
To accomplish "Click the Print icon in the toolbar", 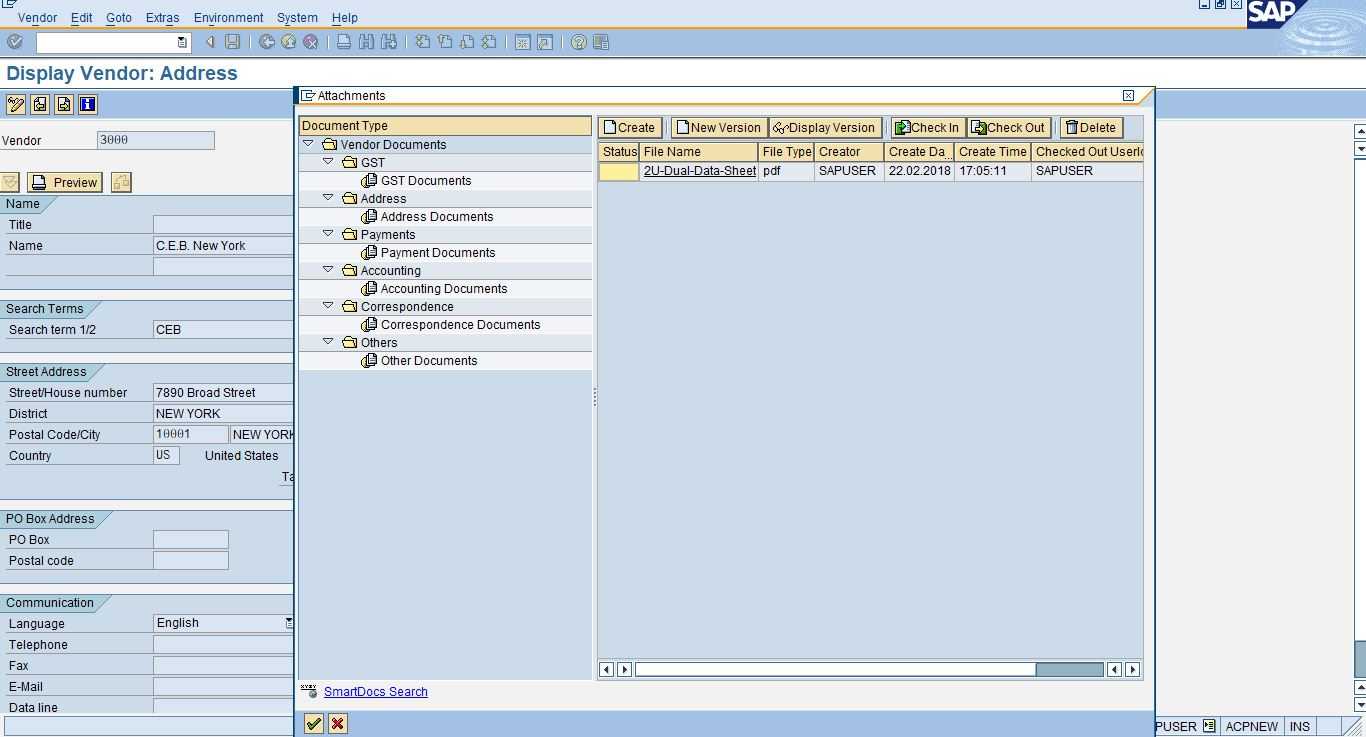I will pos(344,42).
